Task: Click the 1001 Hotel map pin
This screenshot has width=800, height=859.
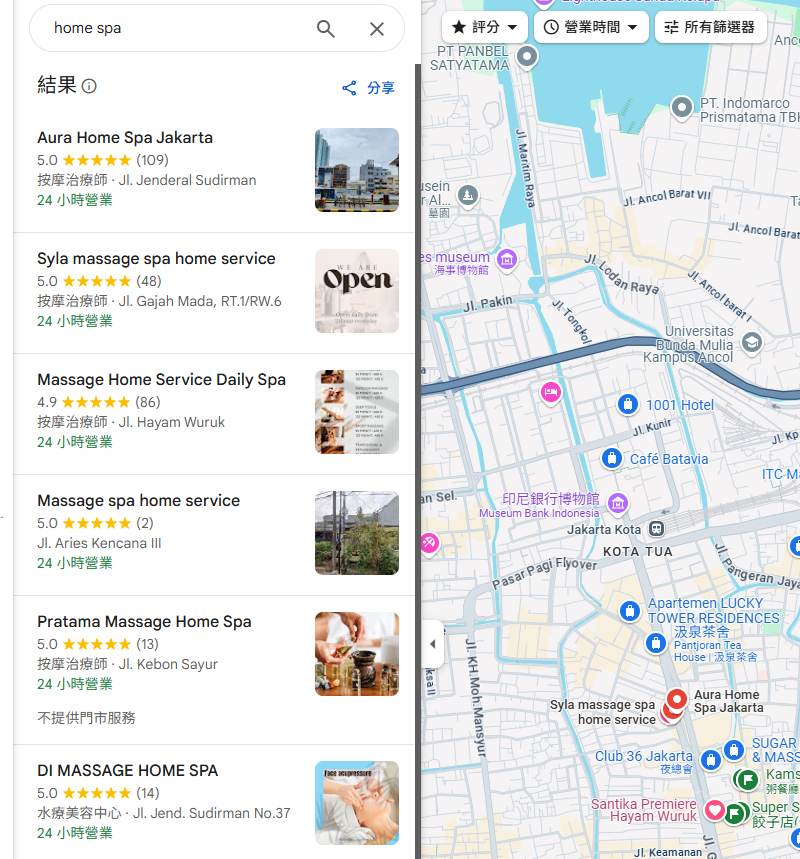Action: click(628, 405)
